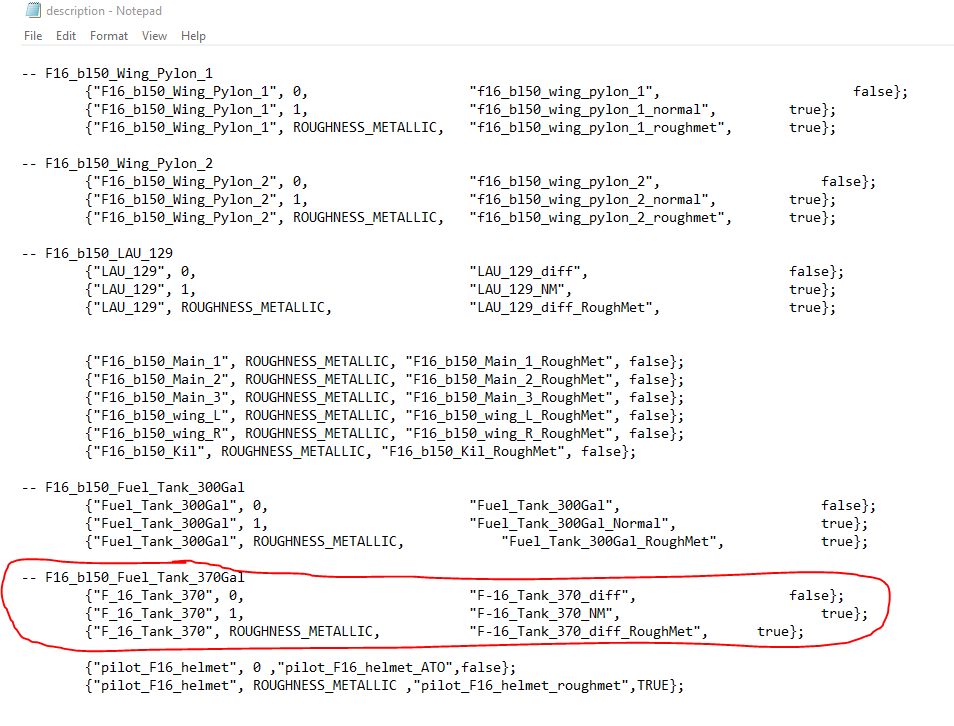Open the Format menu
Image resolution: width=954 pixels, height=726 pixels.
(x=109, y=36)
